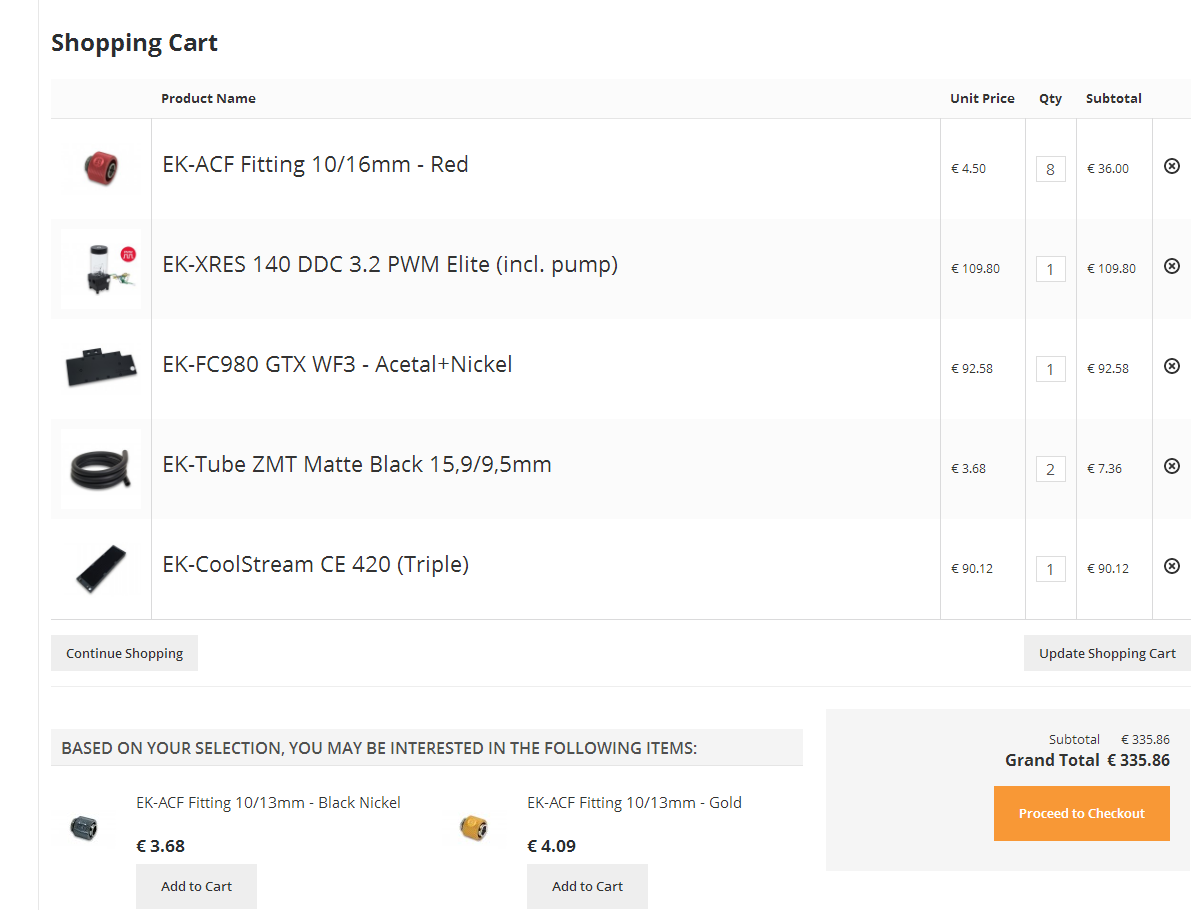Remove EK-CoolStream CE 420 from cart
Viewport: 1202px width, 910px height.
coord(1172,566)
